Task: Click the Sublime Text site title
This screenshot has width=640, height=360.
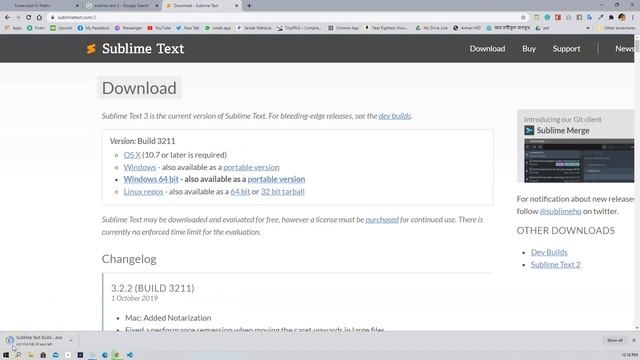Action: coord(143,49)
